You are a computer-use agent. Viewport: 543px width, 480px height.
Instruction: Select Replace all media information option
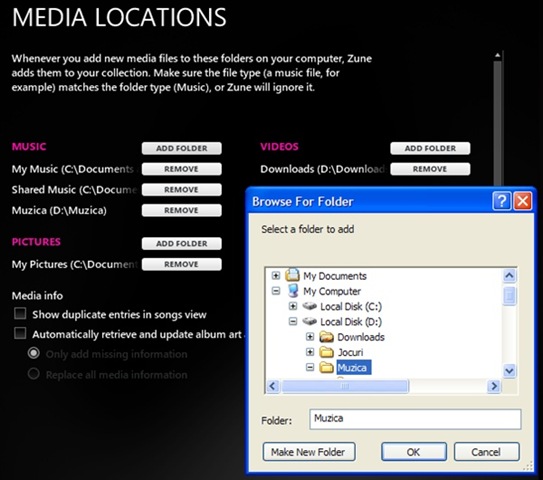[x=34, y=374]
